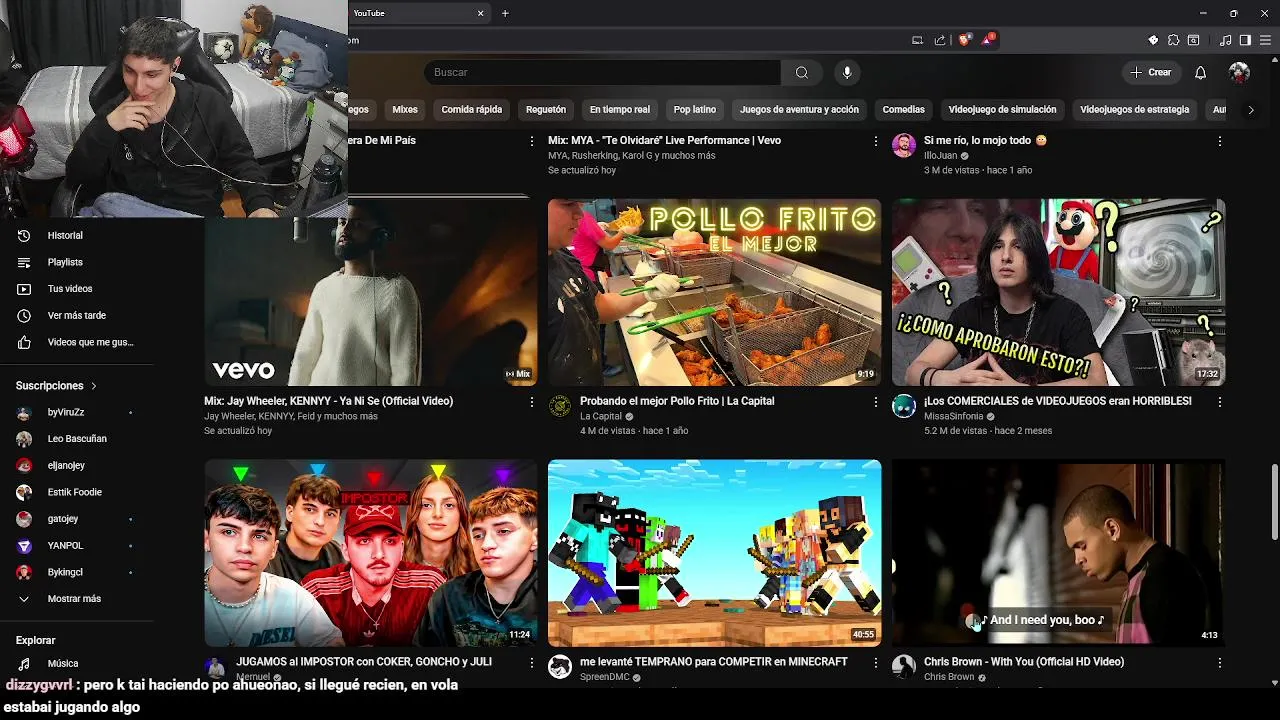The image size is (1280, 720).
Task: Select Videojuegos de estrategia chip
Action: point(1135,110)
